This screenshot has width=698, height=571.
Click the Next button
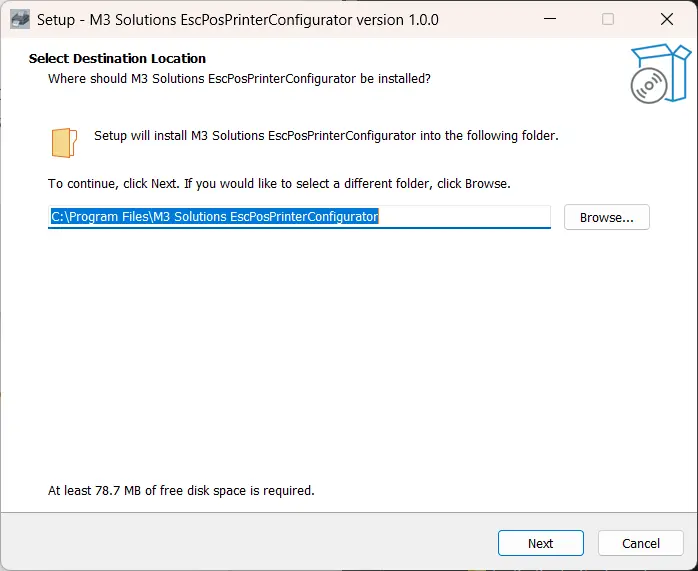[x=540, y=543]
